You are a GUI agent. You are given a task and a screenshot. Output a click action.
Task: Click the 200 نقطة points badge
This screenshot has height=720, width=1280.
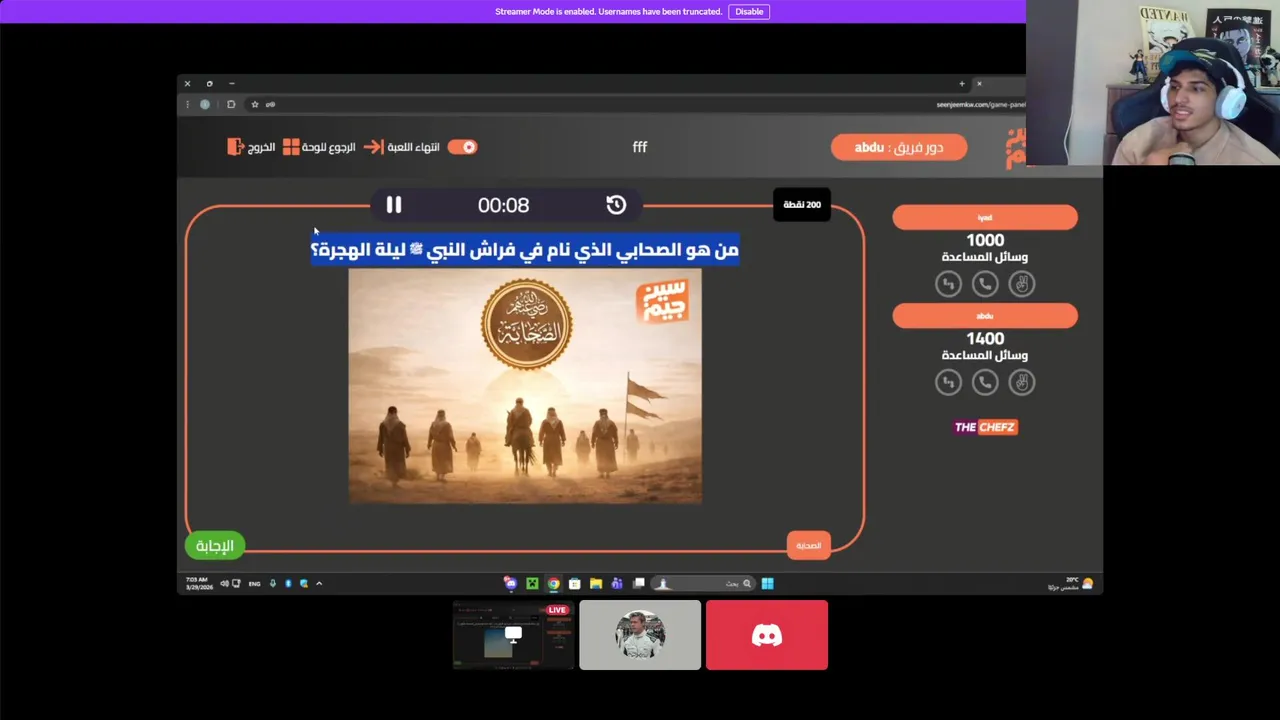click(x=802, y=204)
